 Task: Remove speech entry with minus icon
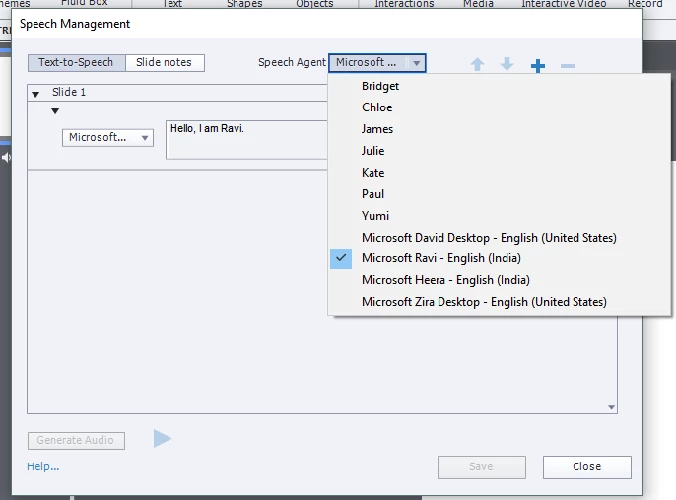click(568, 66)
